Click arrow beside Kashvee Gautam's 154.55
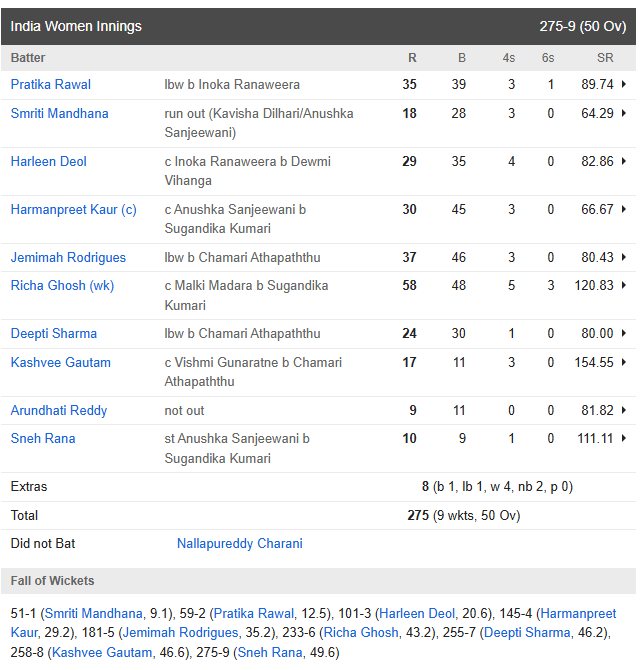 [x=624, y=362]
